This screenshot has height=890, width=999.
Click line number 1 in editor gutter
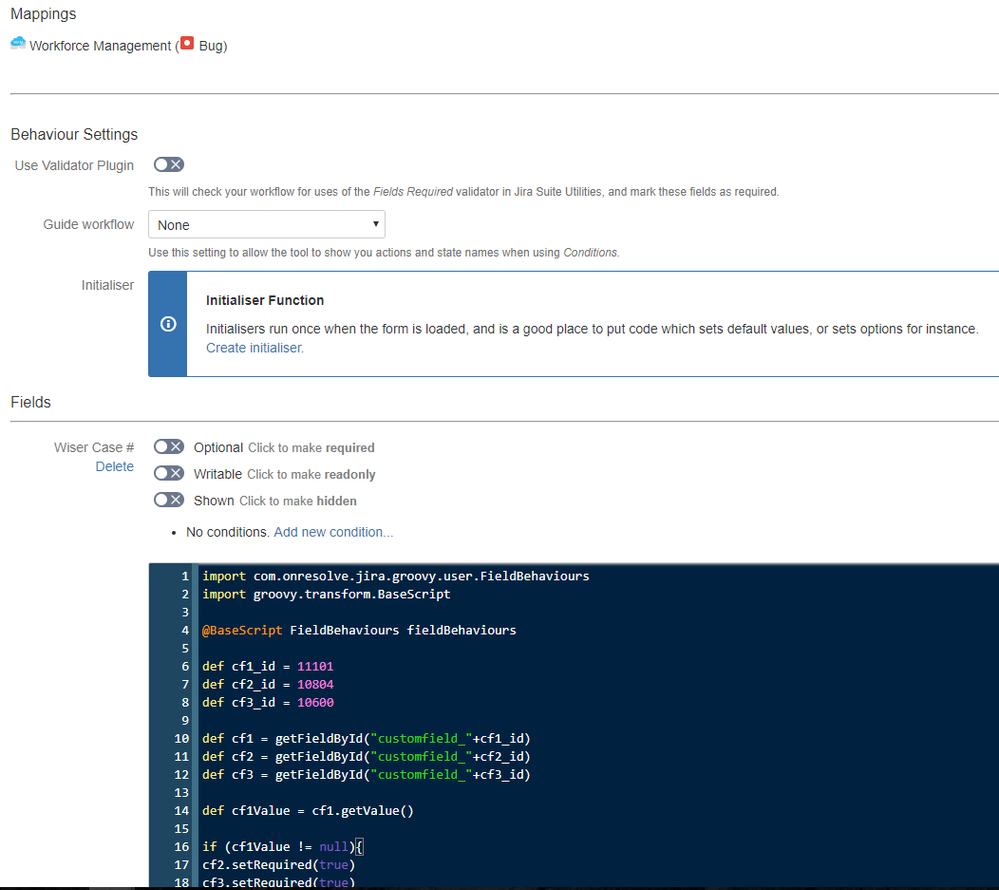click(185, 576)
